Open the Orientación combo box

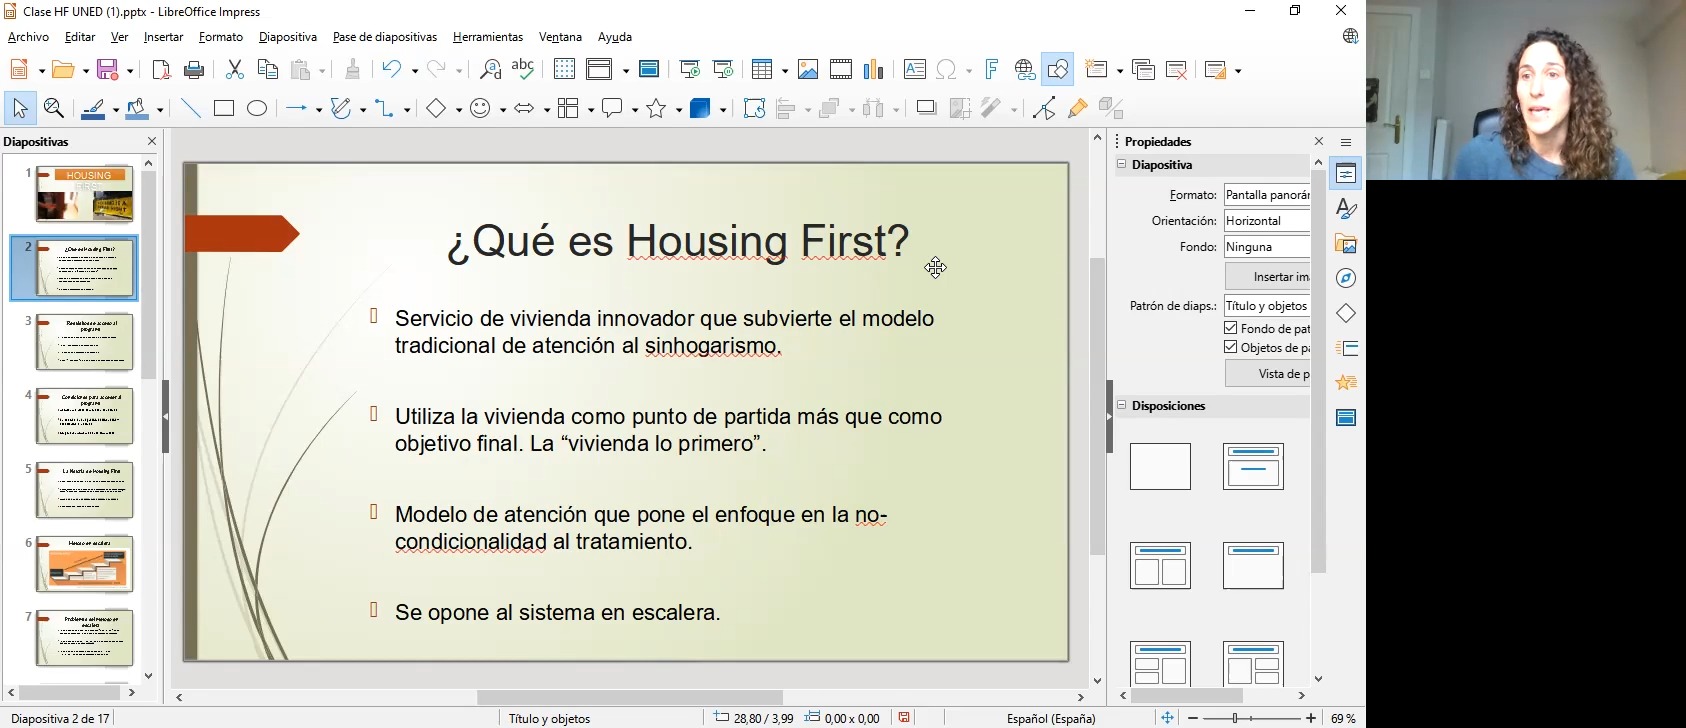tap(1266, 221)
